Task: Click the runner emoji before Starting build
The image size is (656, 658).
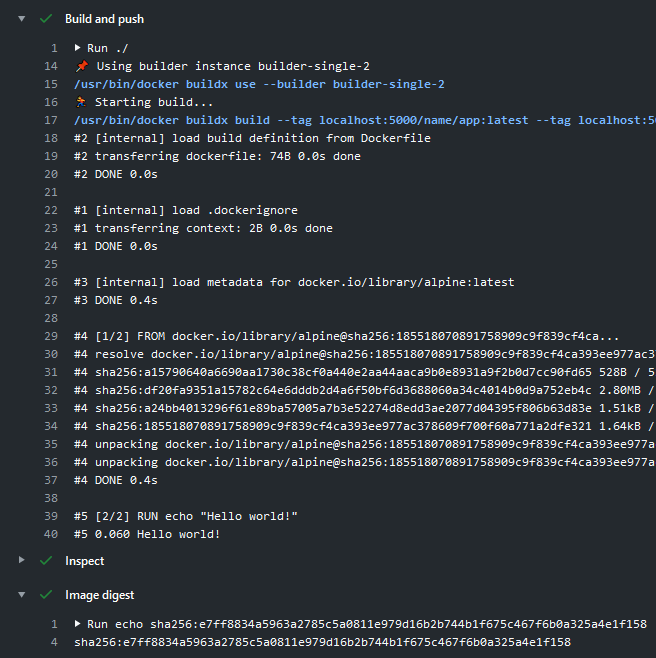Action: [81, 102]
